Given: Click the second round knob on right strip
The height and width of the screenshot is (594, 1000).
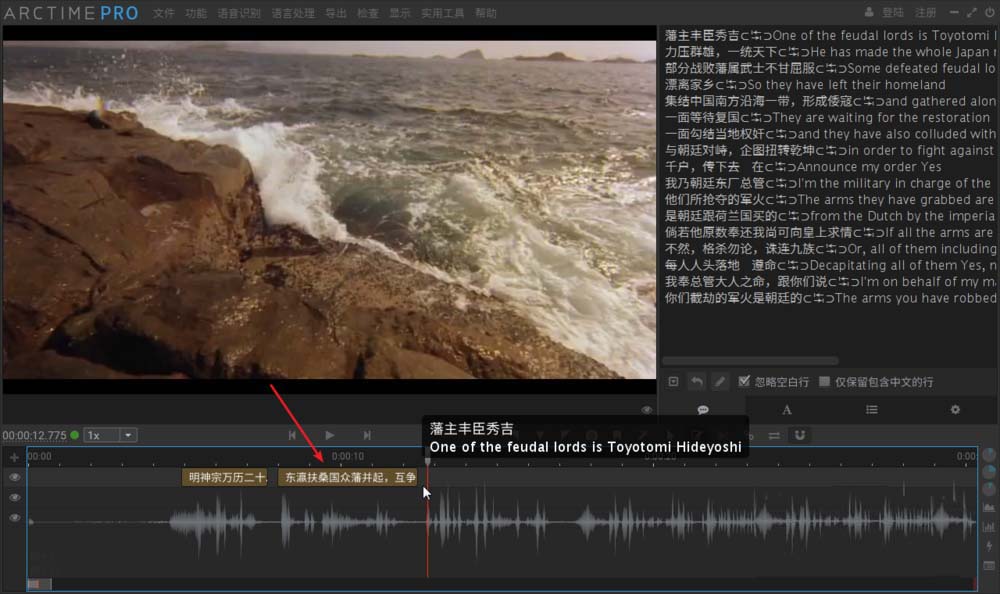Looking at the screenshot, I should 989,472.
